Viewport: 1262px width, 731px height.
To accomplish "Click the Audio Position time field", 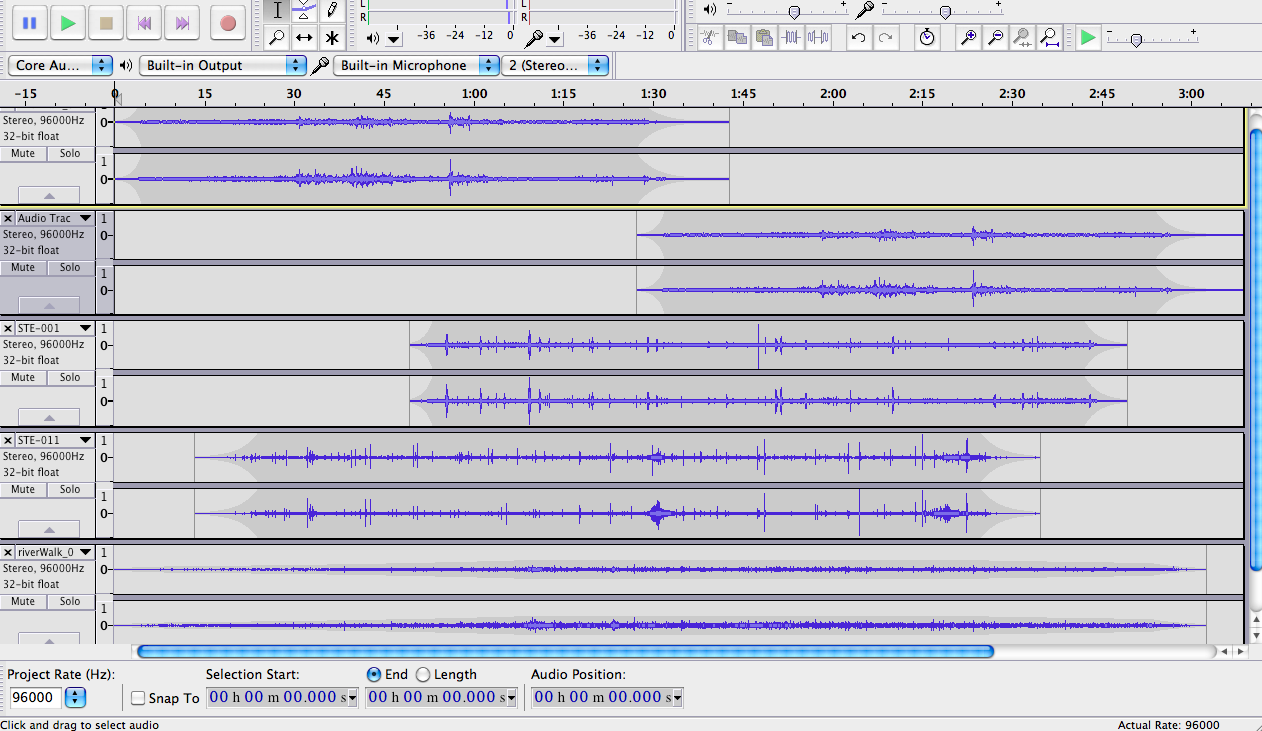I will click(x=608, y=697).
